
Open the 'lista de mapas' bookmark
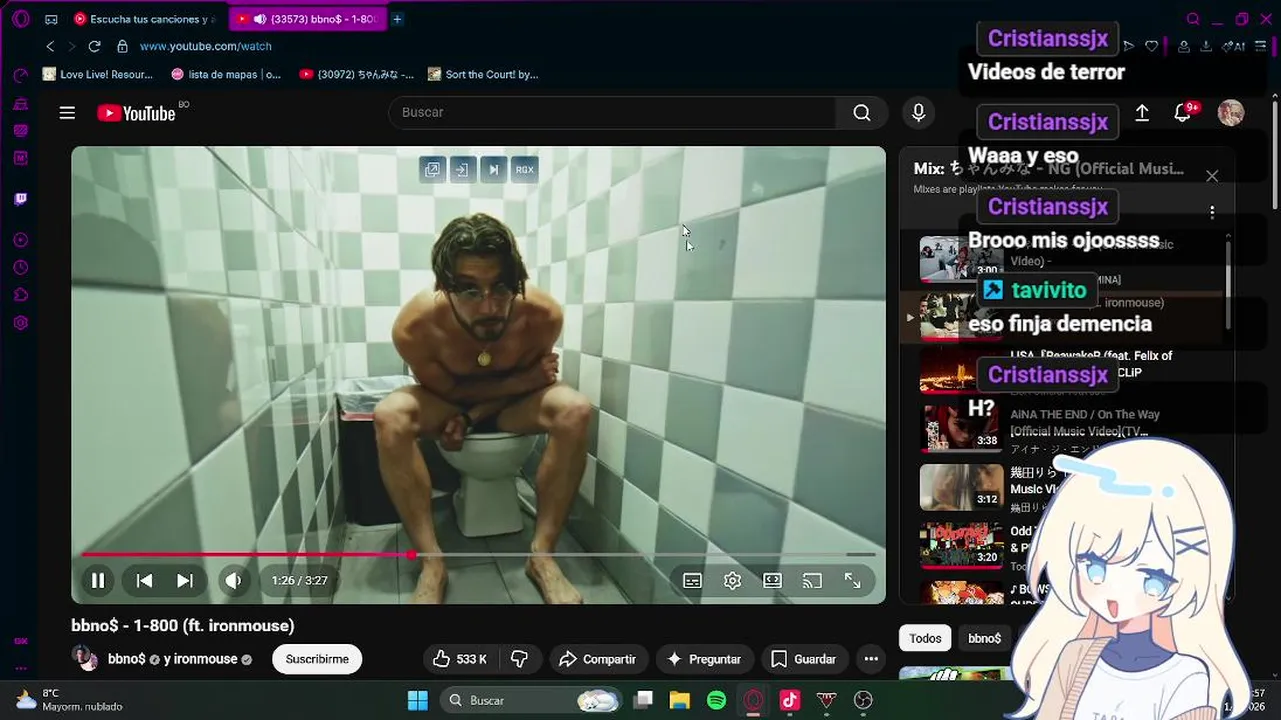(x=226, y=74)
